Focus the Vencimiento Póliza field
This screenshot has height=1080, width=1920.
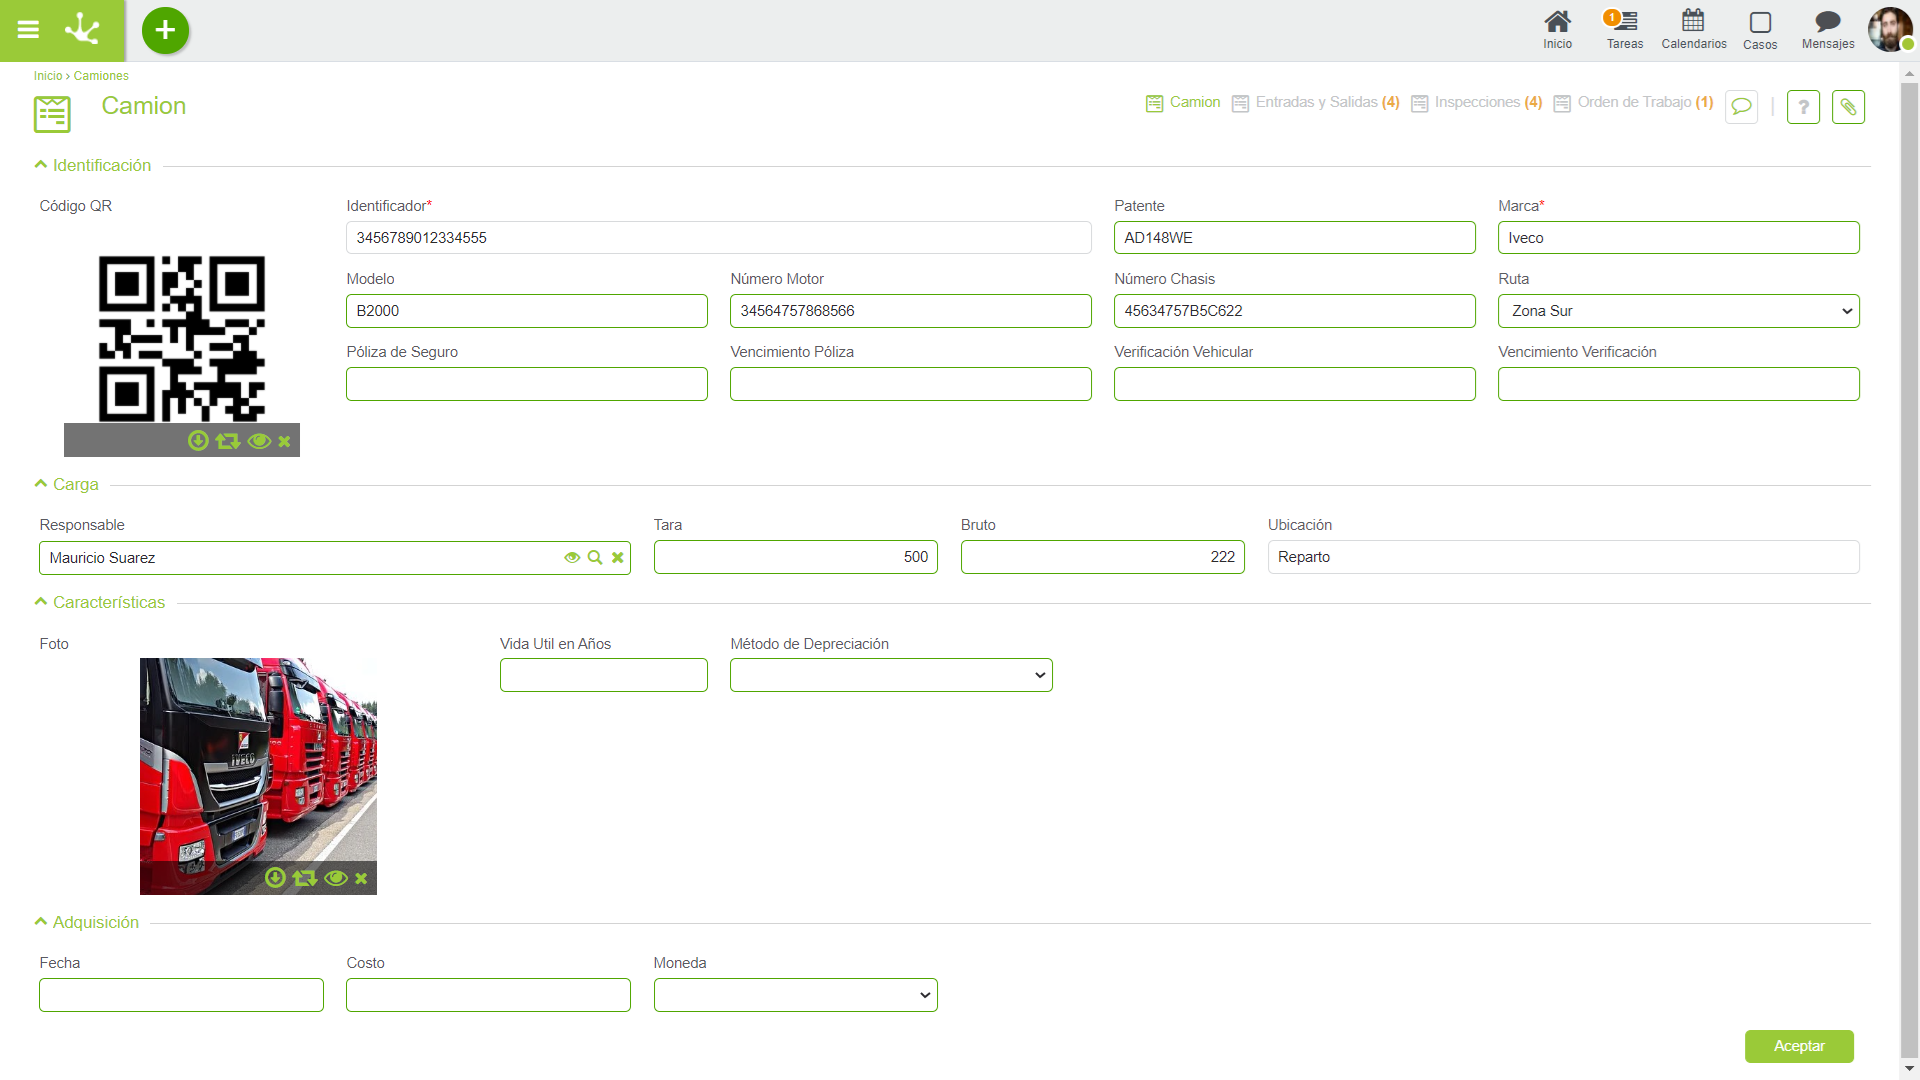coord(910,384)
